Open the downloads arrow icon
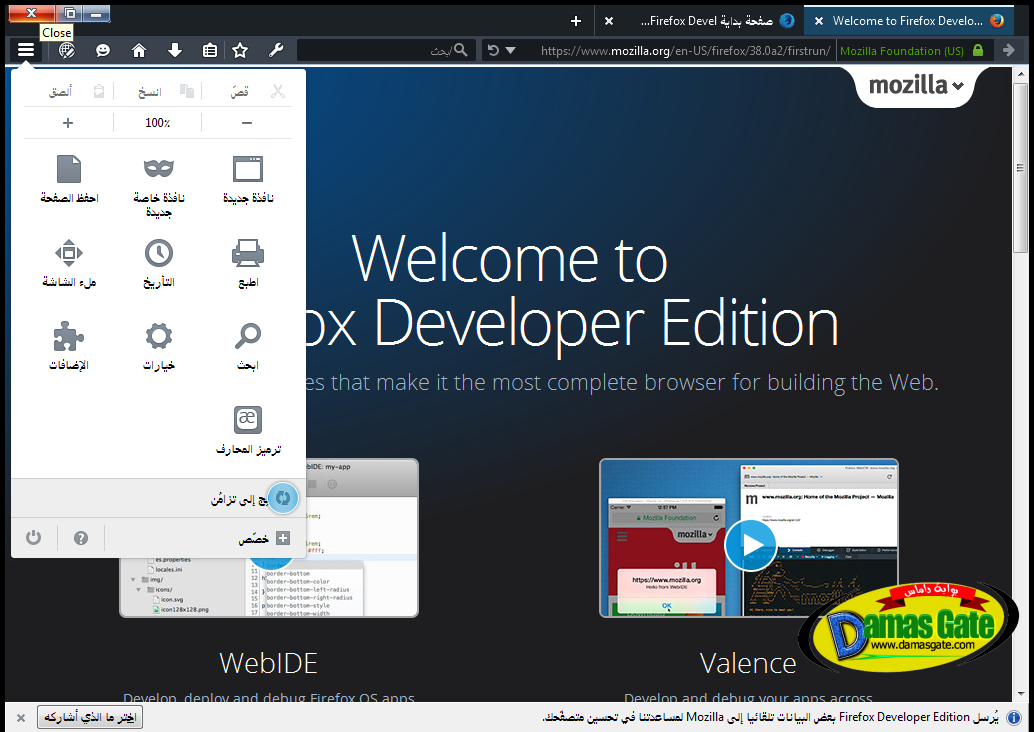Image resolution: width=1034 pixels, height=732 pixels. [x=175, y=50]
